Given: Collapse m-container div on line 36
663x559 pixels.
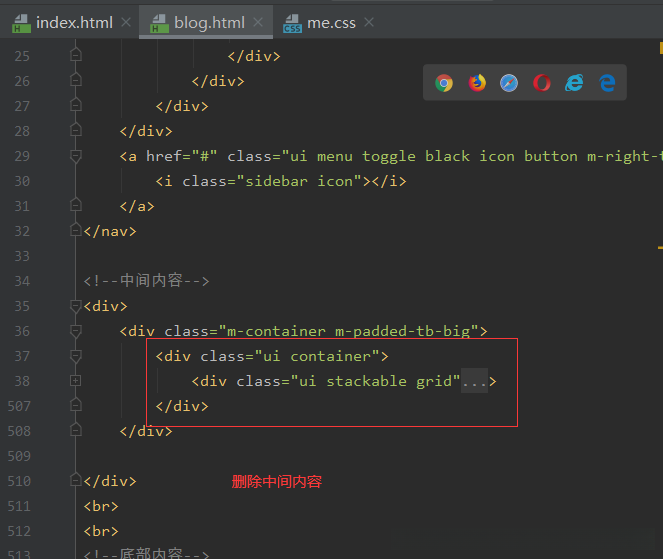Looking at the screenshot, I should [76, 331].
